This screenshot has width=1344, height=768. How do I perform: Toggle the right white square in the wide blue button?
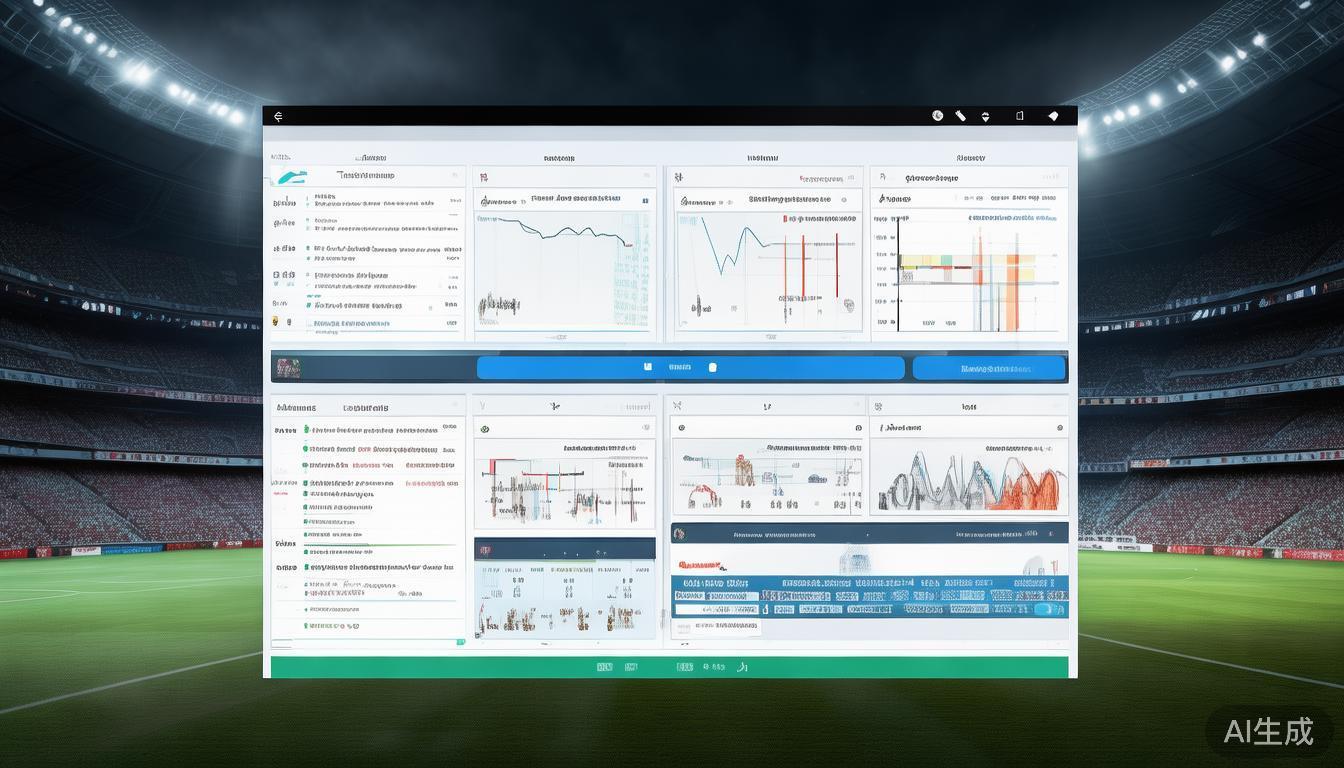[712, 367]
